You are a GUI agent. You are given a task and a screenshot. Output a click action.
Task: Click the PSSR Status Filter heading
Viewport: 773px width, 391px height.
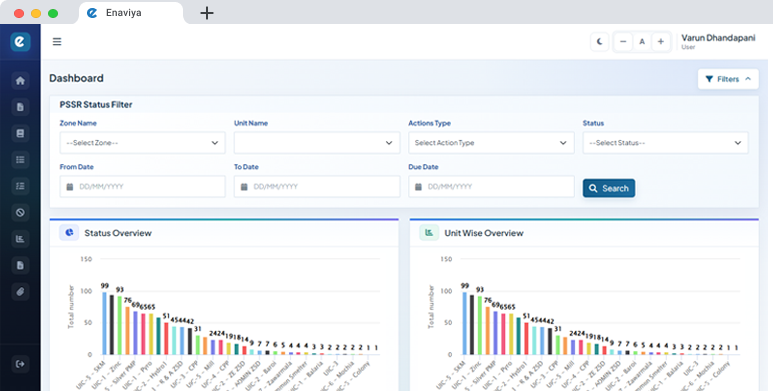pyautogui.click(x=96, y=105)
